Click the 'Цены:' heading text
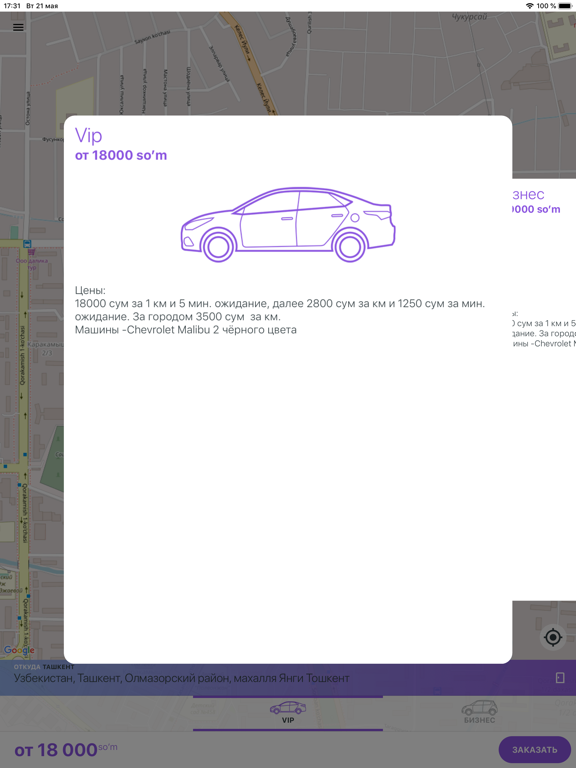Screen dimensions: 576x768 [x=90, y=290]
